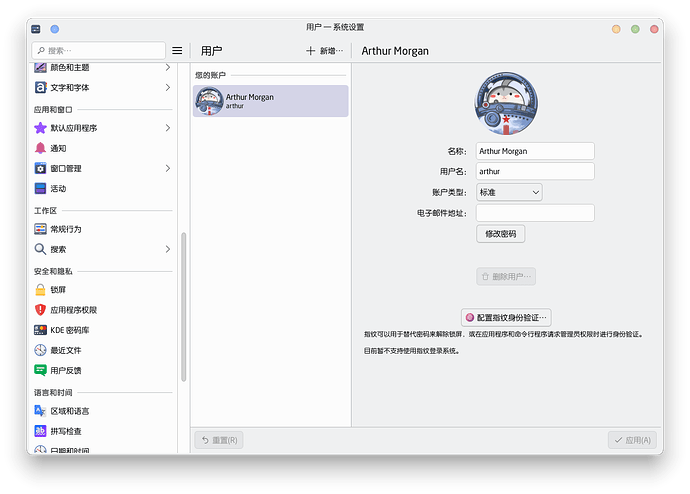Click the 通知 bell icon
Image resolution: width=690 pixels, height=494 pixels.
tap(40, 148)
